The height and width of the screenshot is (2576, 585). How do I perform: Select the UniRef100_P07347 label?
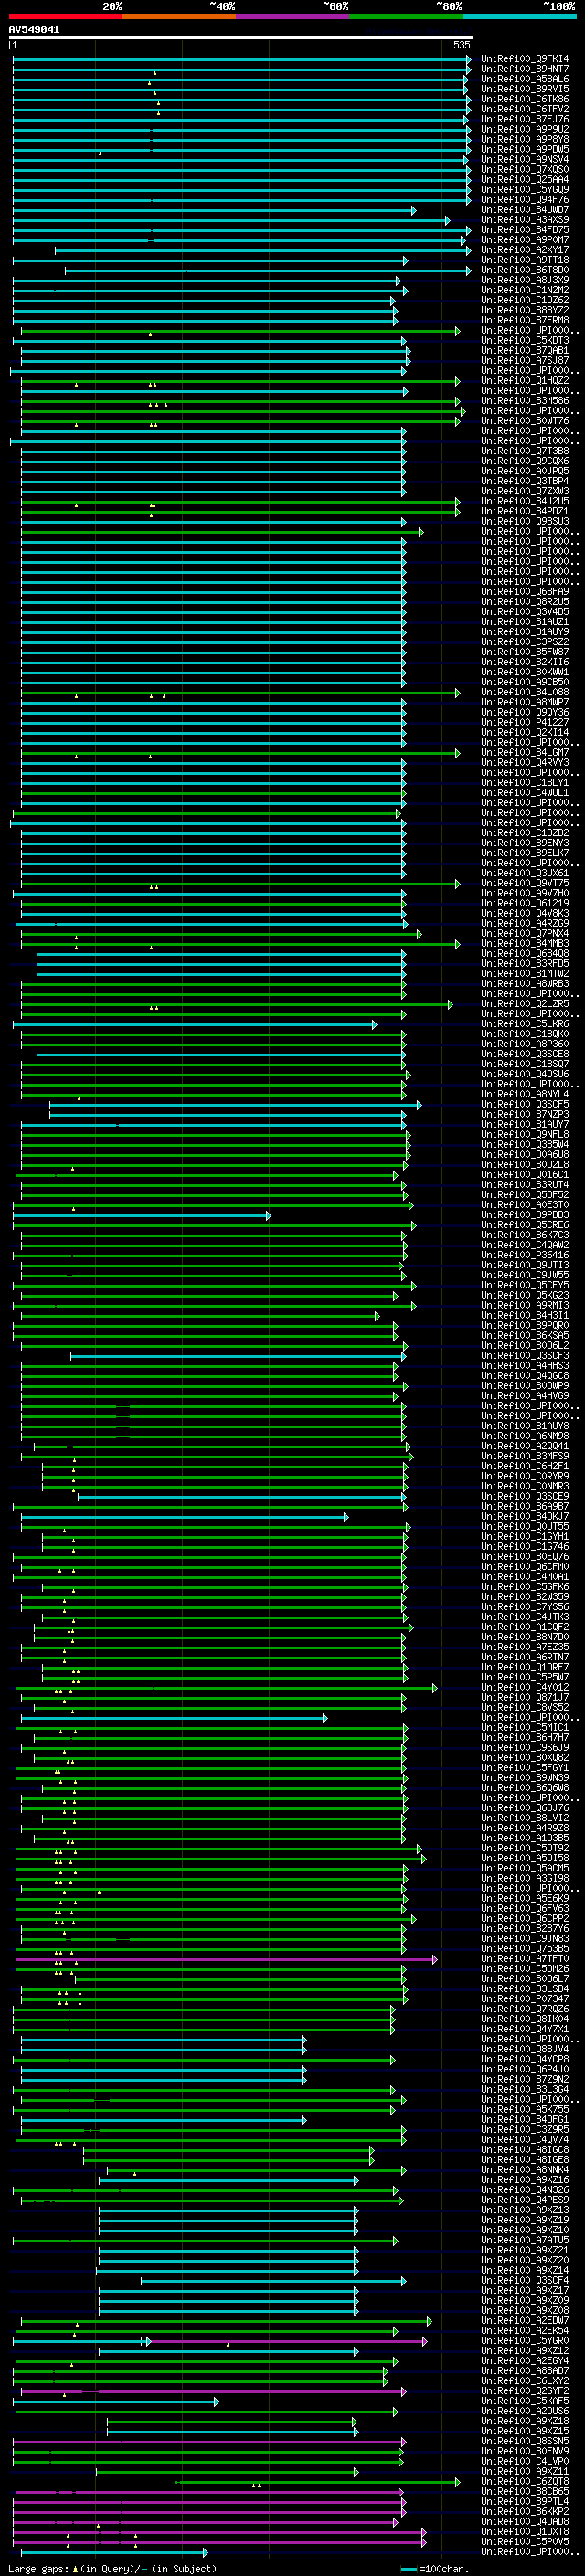point(525,1998)
